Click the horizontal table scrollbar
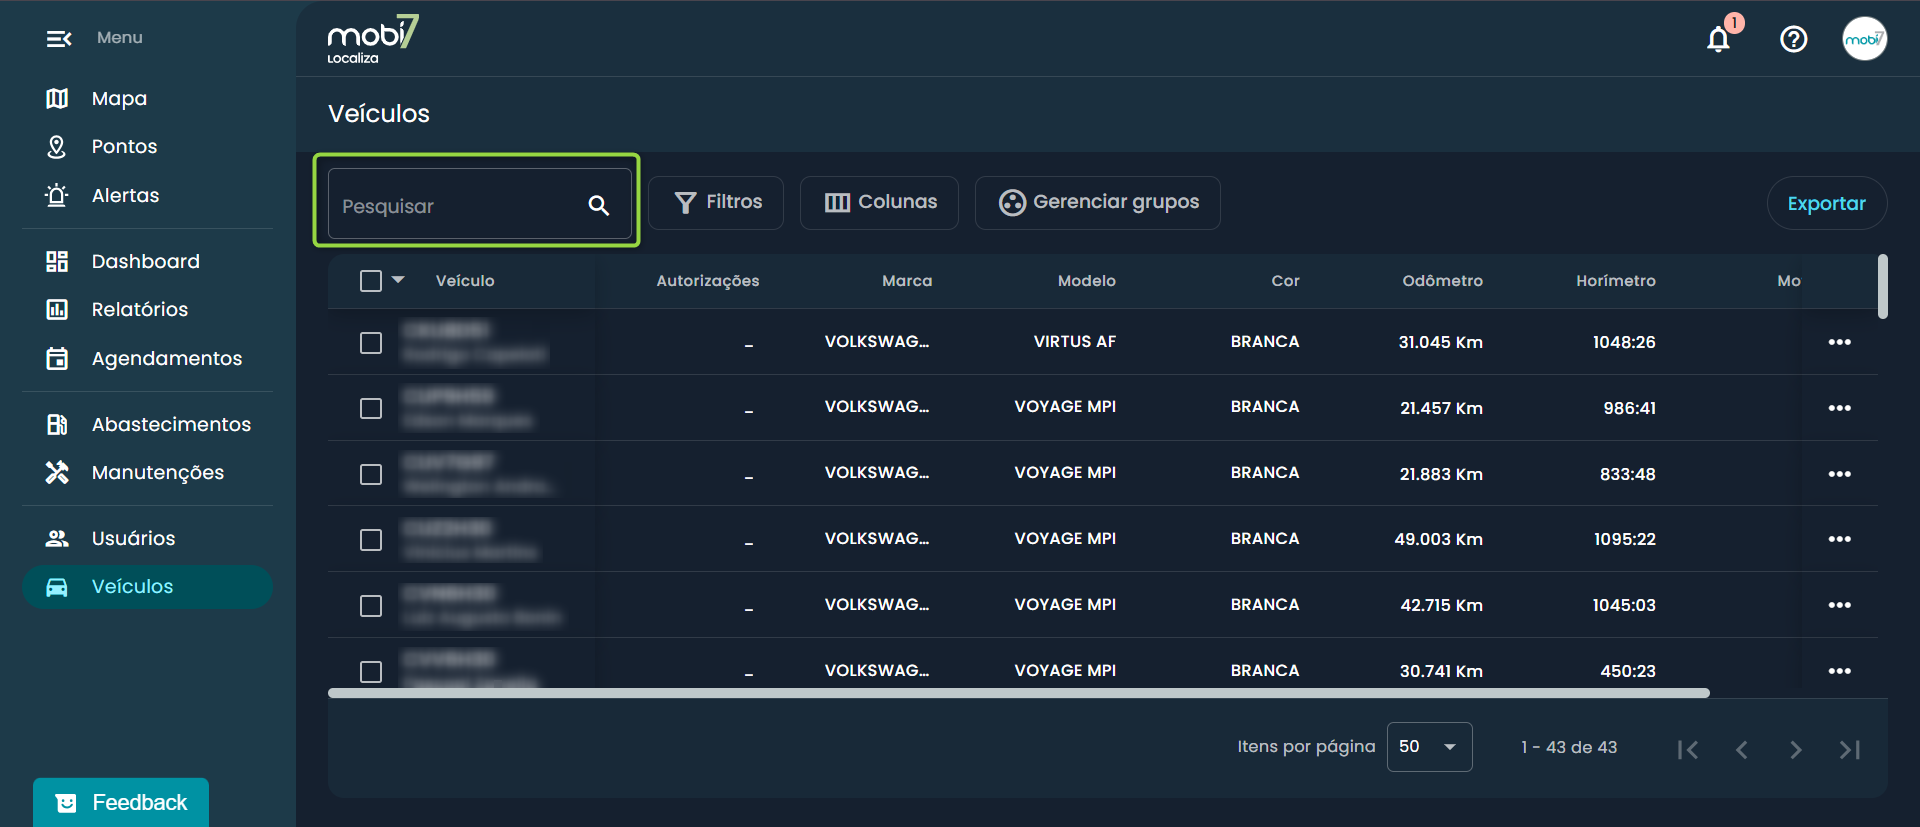 pyautogui.click(x=1018, y=692)
